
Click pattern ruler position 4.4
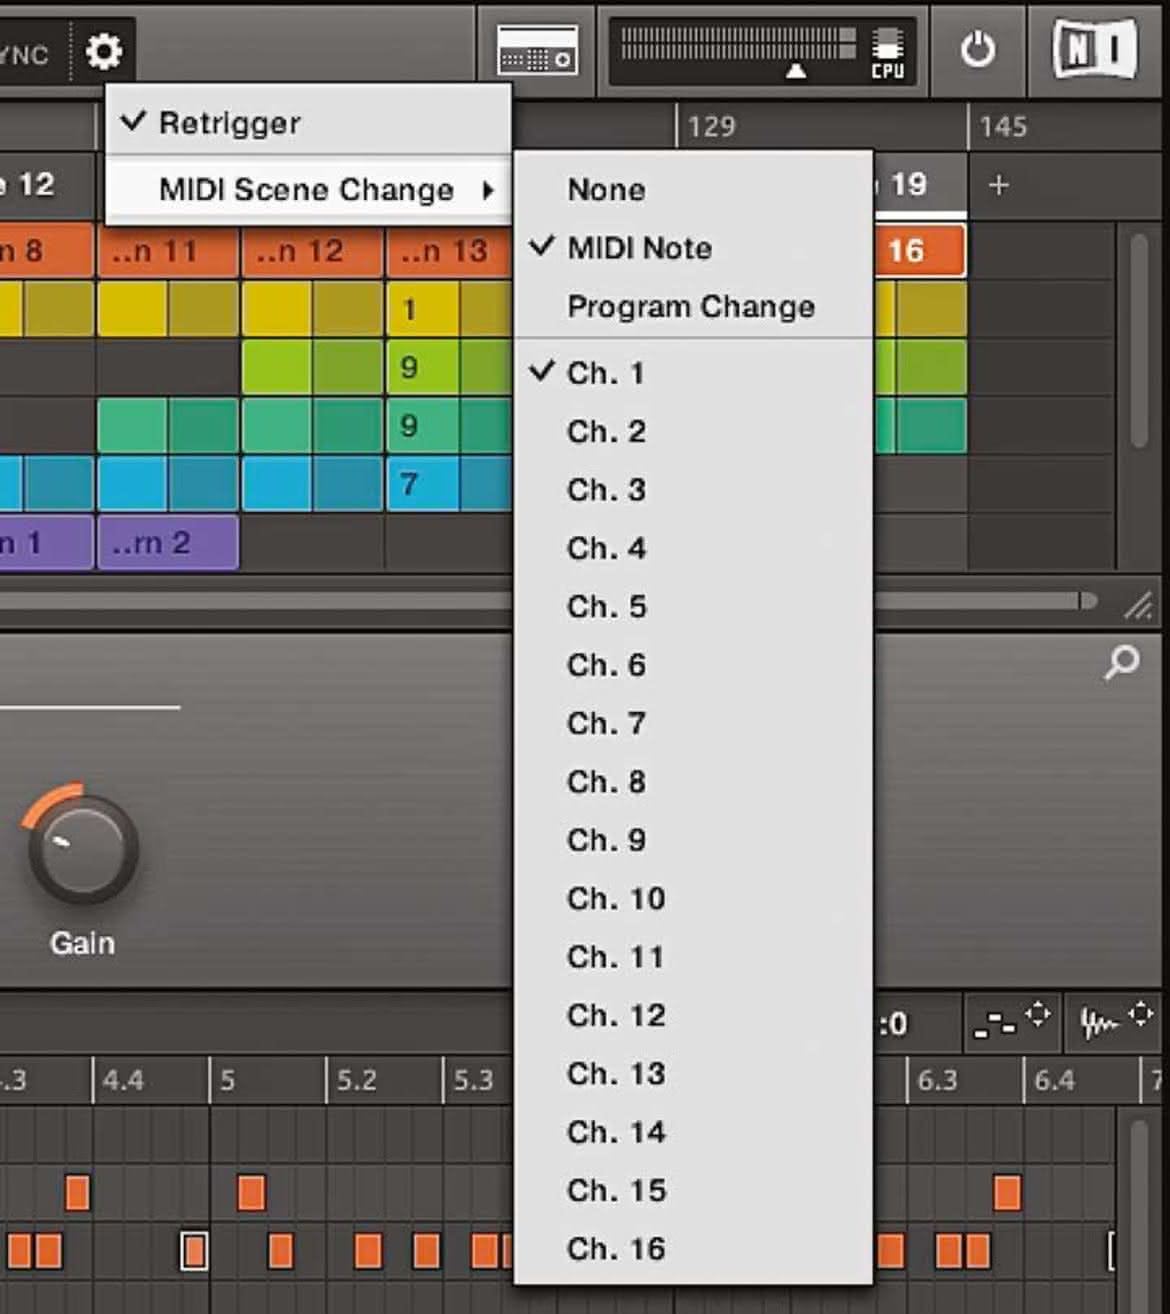tap(123, 1080)
